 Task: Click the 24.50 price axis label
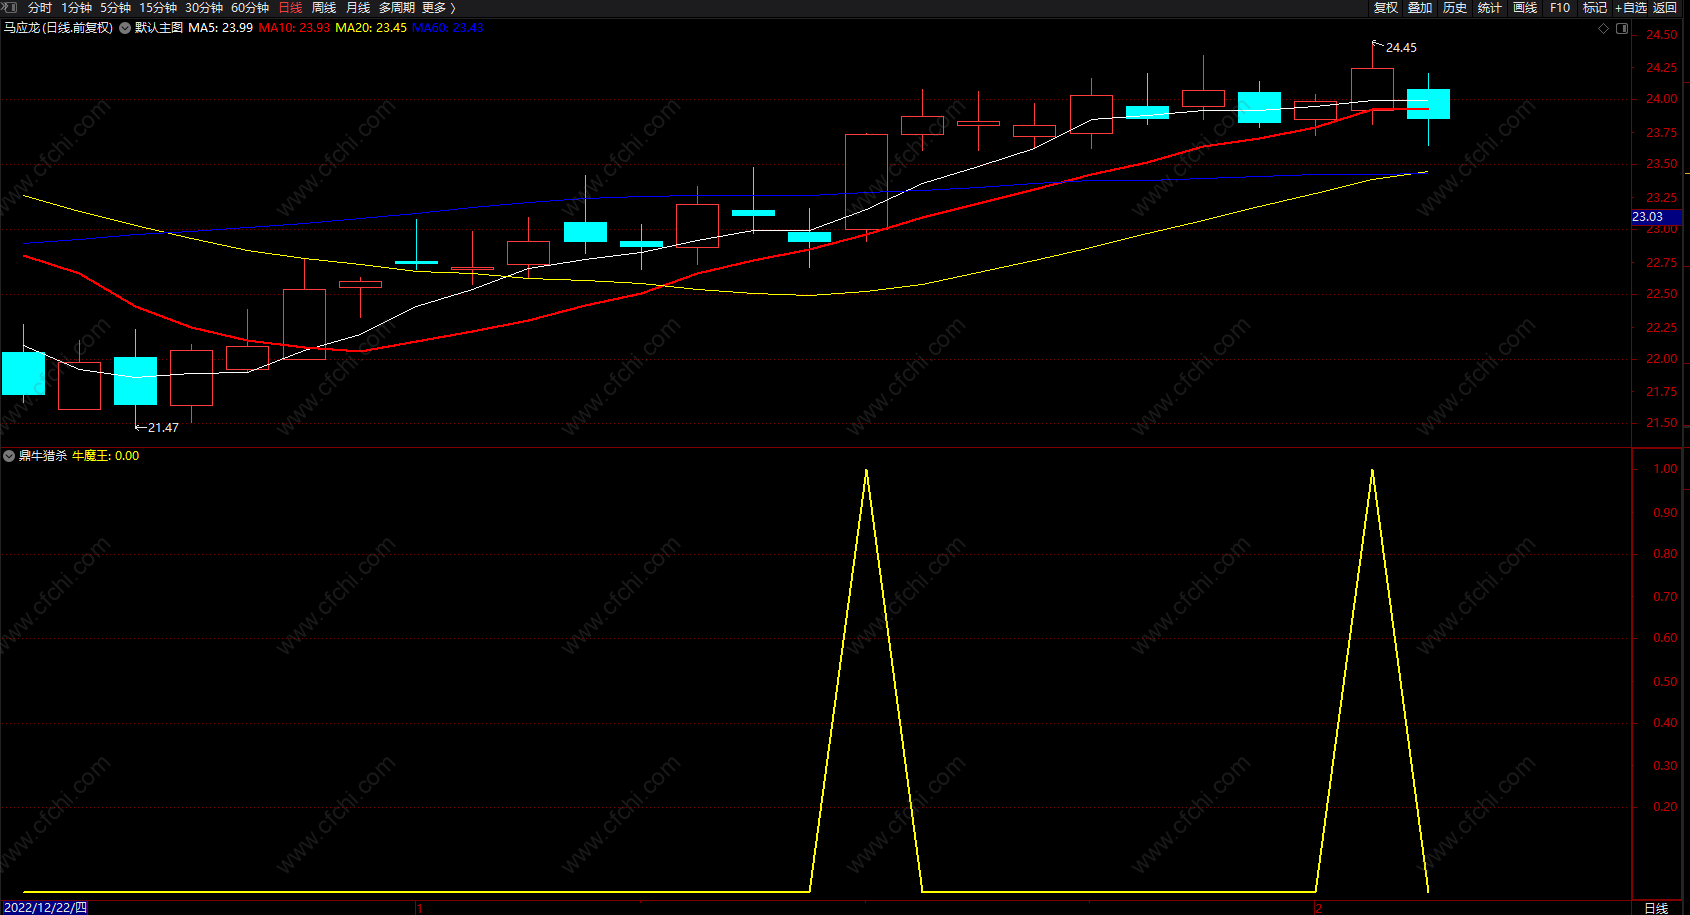(1662, 35)
